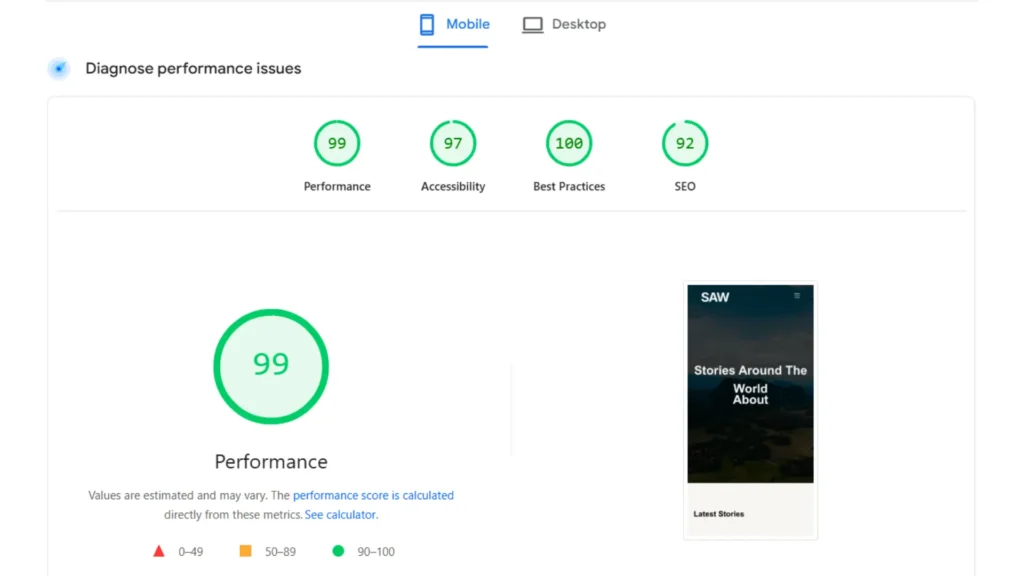The height and width of the screenshot is (576, 1024).
Task: Click the red triangle 0–49 legend icon
Action: (x=159, y=551)
